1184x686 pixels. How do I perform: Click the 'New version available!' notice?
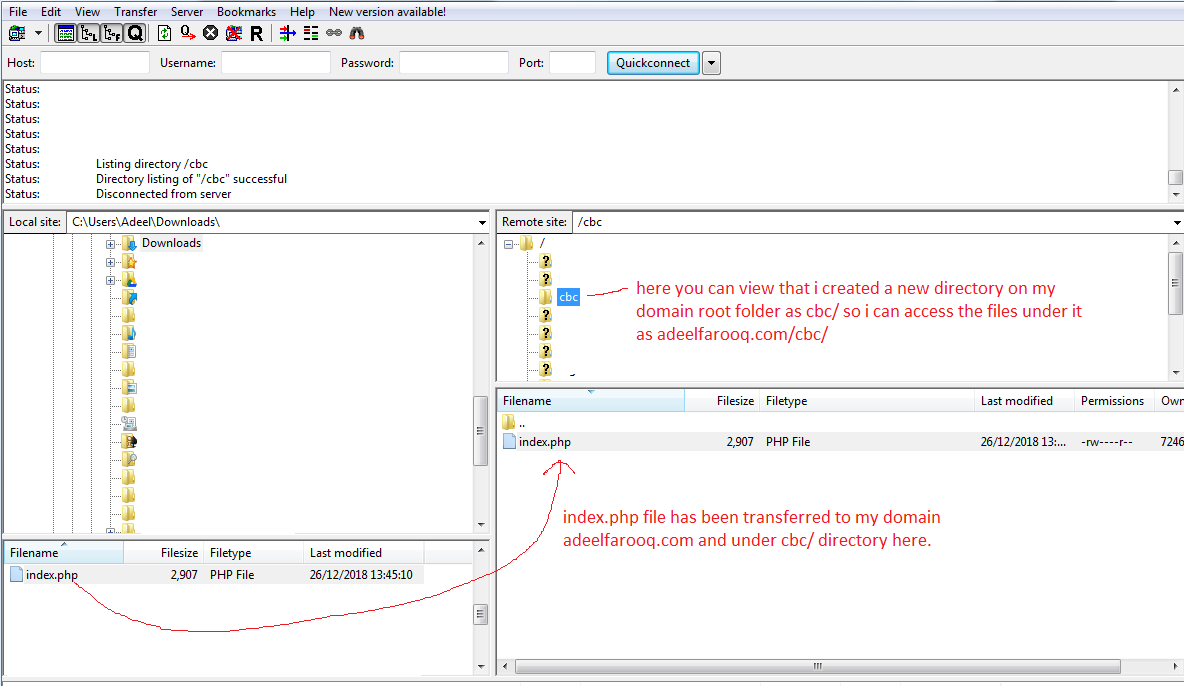click(387, 12)
